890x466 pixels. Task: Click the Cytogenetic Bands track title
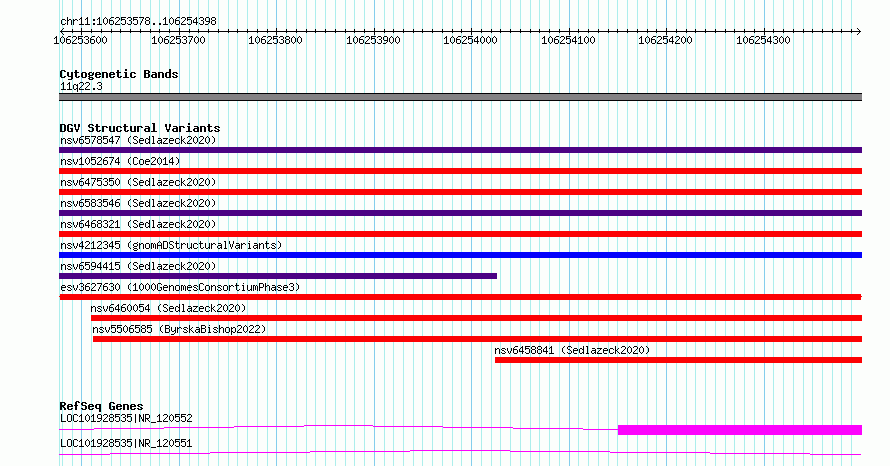(x=119, y=74)
